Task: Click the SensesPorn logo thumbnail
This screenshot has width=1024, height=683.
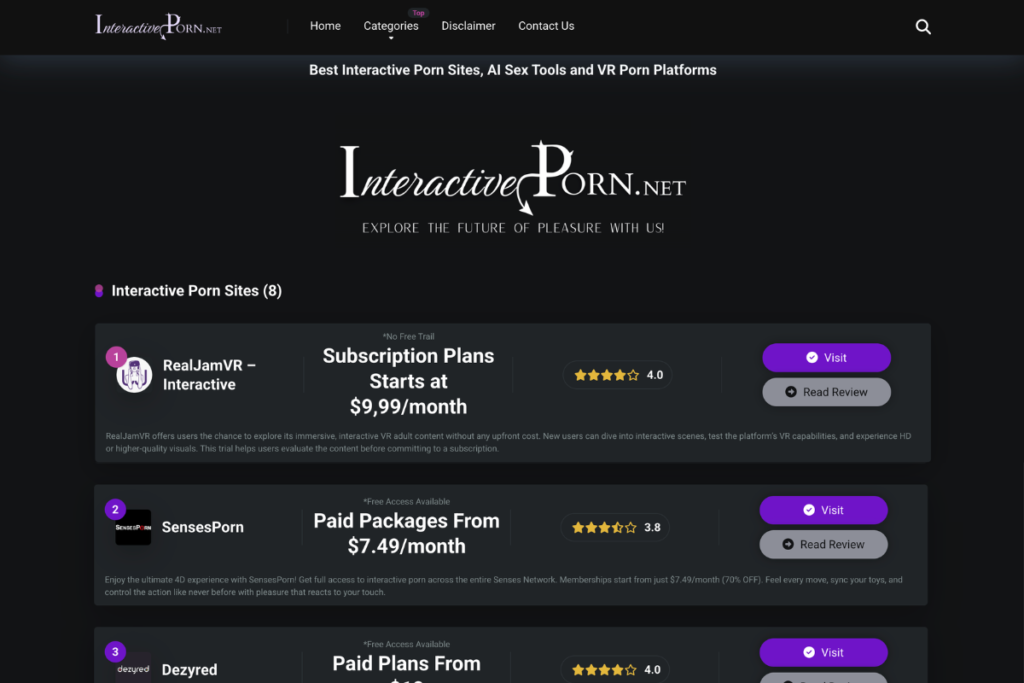Action: click(x=131, y=527)
